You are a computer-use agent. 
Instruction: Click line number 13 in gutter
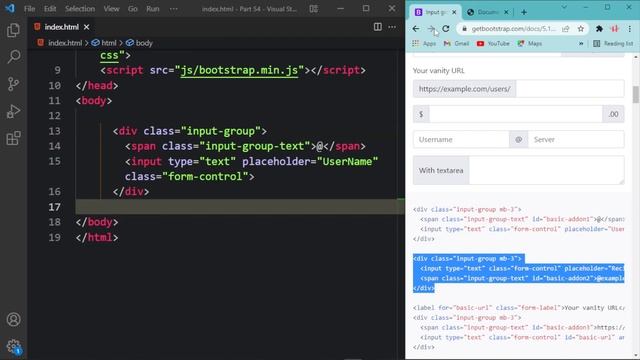[x=54, y=131]
